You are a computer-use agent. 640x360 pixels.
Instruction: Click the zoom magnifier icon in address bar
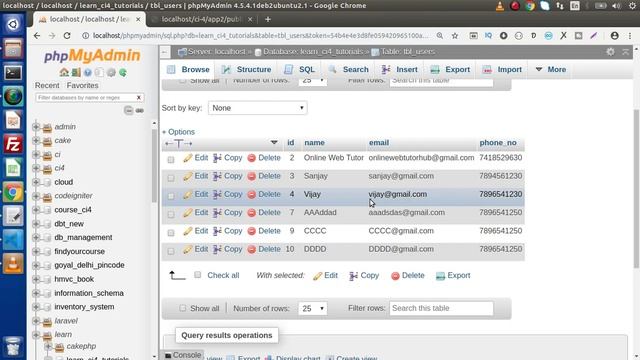tap(440, 36)
